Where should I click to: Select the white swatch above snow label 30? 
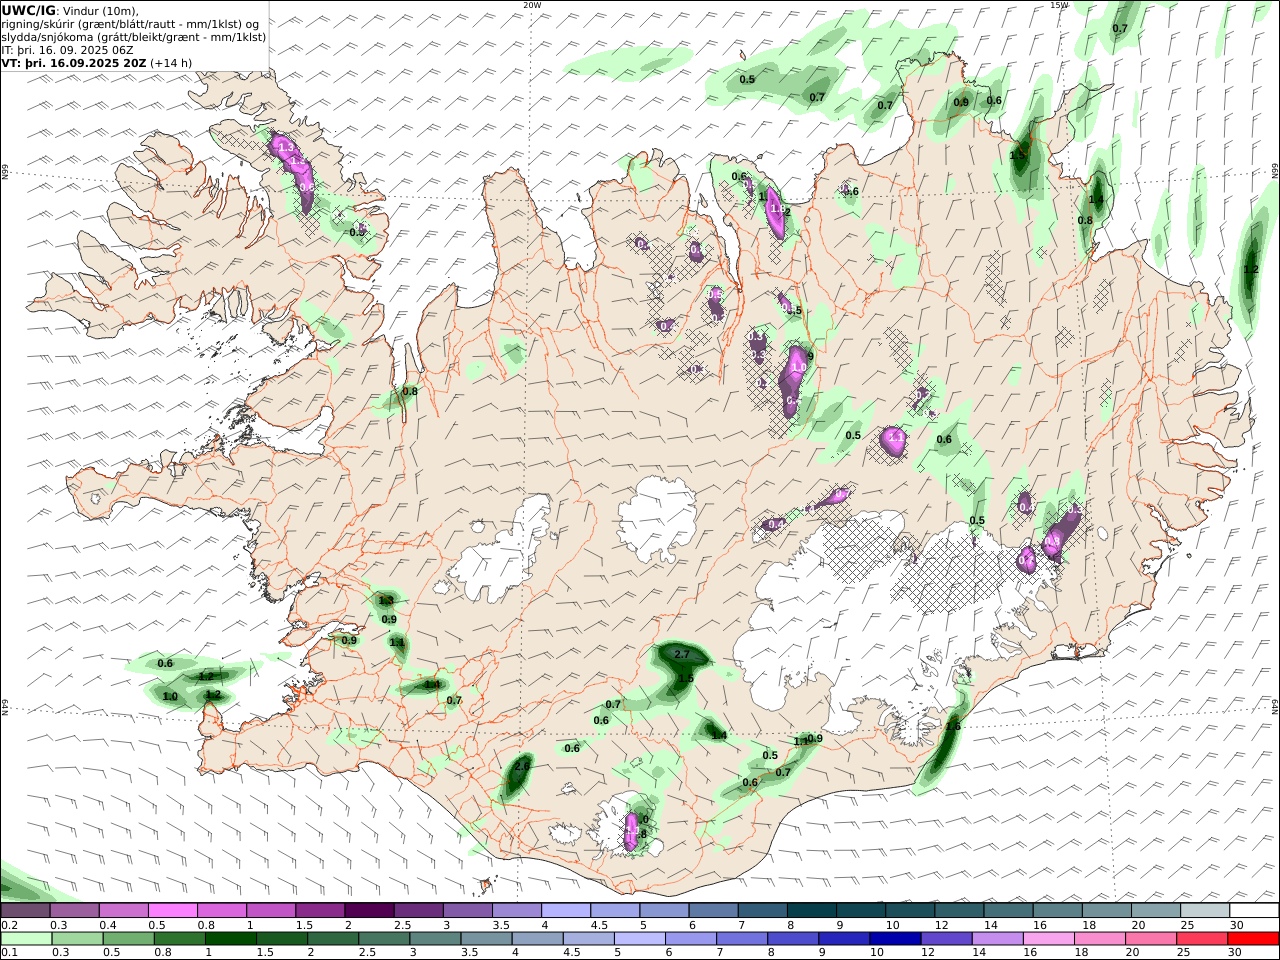click(x=1254, y=911)
